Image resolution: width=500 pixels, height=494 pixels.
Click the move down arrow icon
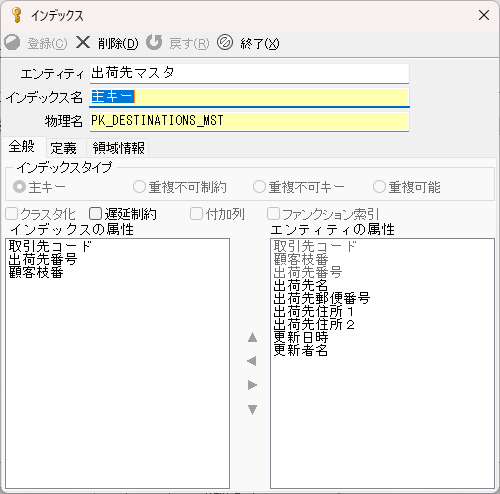point(252,409)
